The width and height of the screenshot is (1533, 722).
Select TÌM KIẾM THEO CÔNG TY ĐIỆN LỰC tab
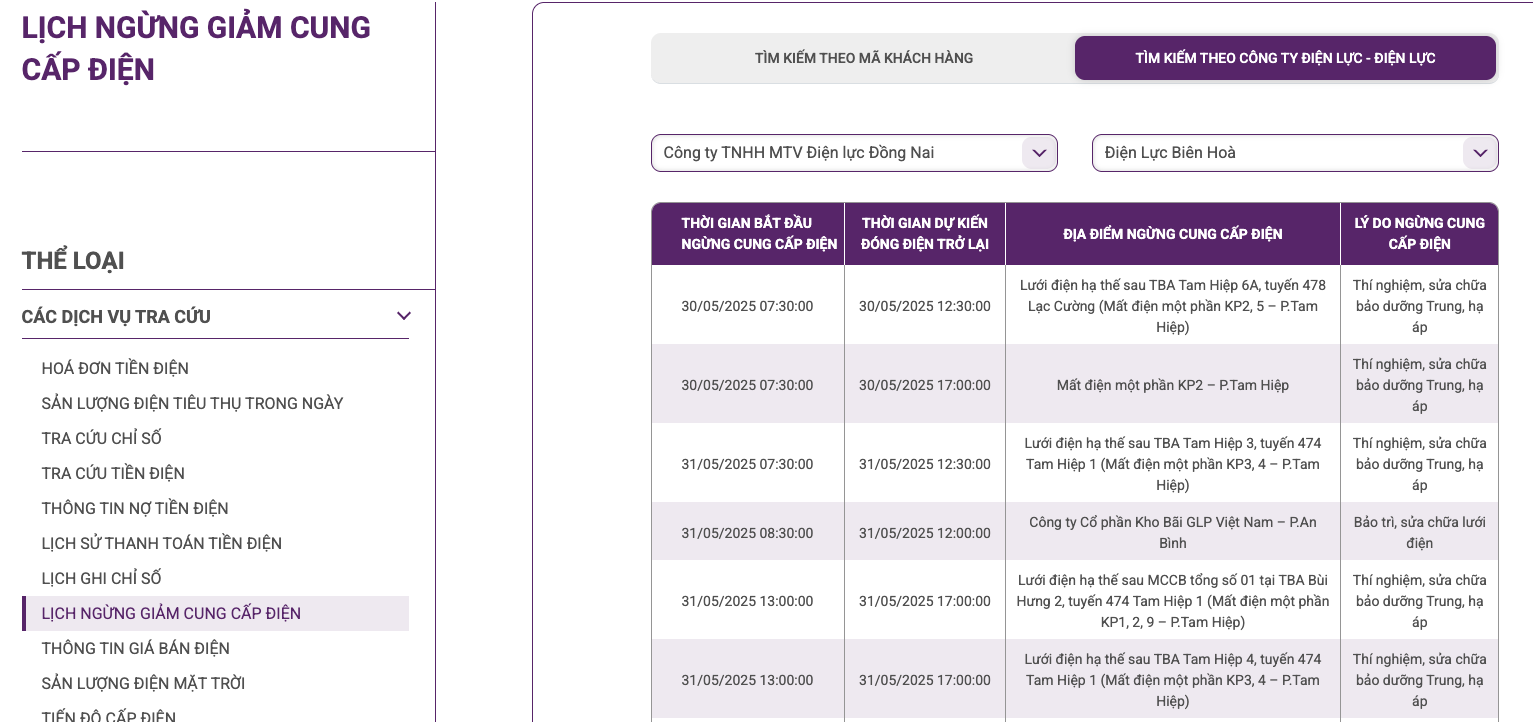(1285, 58)
